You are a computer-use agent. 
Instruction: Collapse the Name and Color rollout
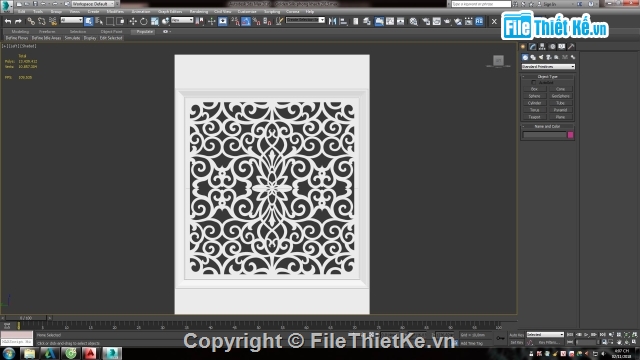tap(547, 127)
